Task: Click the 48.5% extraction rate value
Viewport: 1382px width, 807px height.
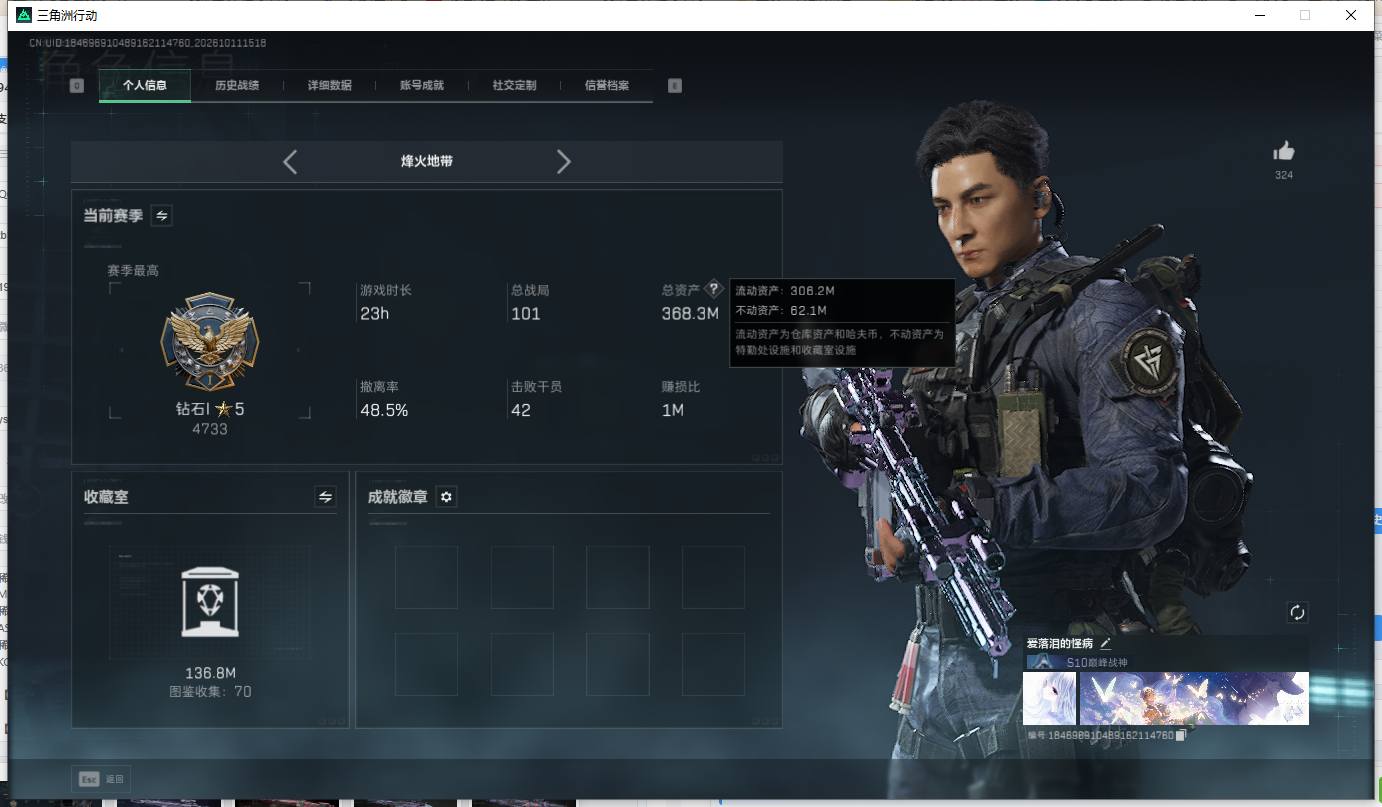Action: tap(384, 410)
